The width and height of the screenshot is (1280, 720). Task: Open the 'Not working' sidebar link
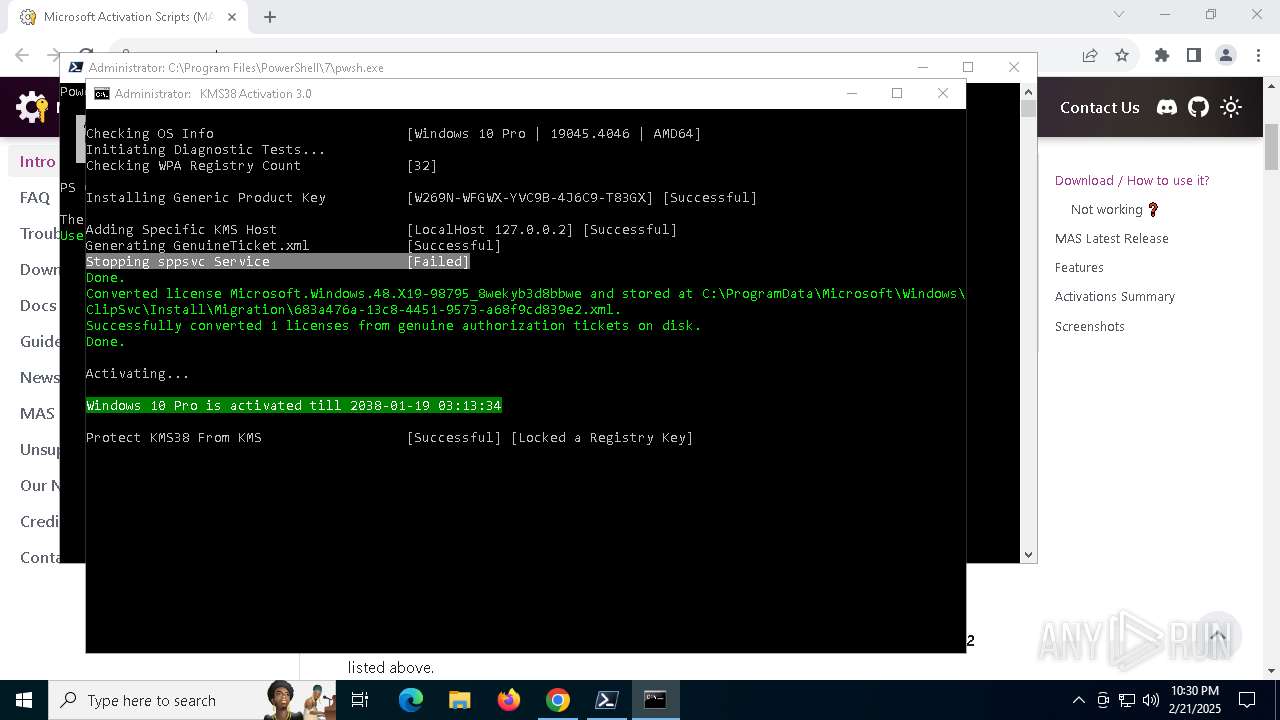pyautogui.click(x=1114, y=209)
